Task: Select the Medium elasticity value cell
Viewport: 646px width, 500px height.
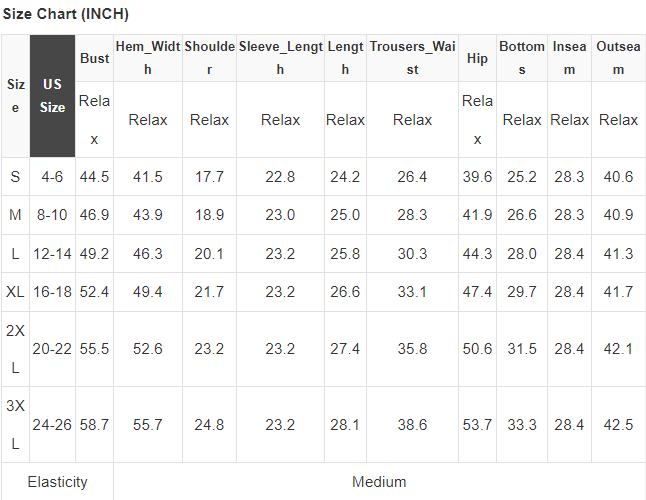Action: tap(379, 482)
